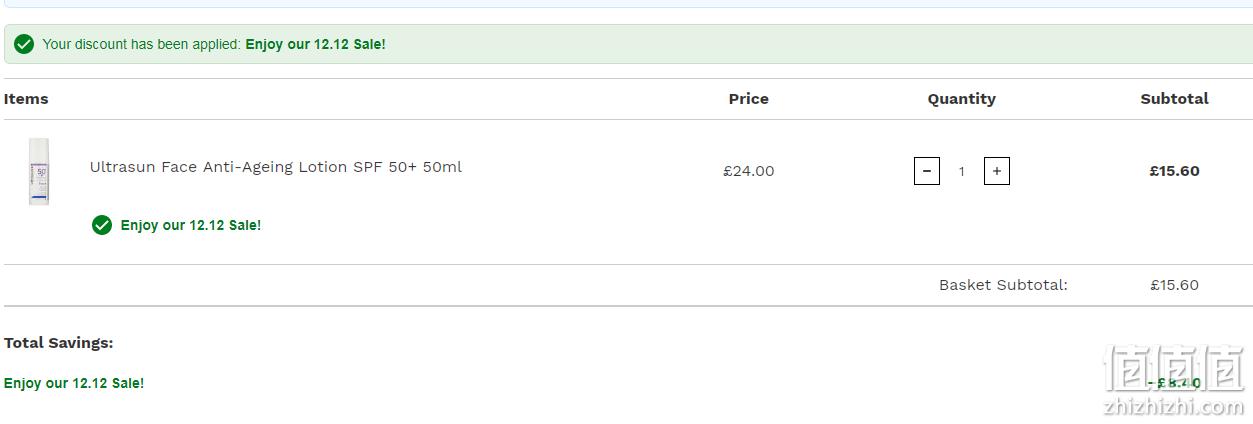This screenshot has width=1253, height=424.
Task: Click the zhizhizhi.com watermark text
Action: pyautogui.click(x=1174, y=407)
